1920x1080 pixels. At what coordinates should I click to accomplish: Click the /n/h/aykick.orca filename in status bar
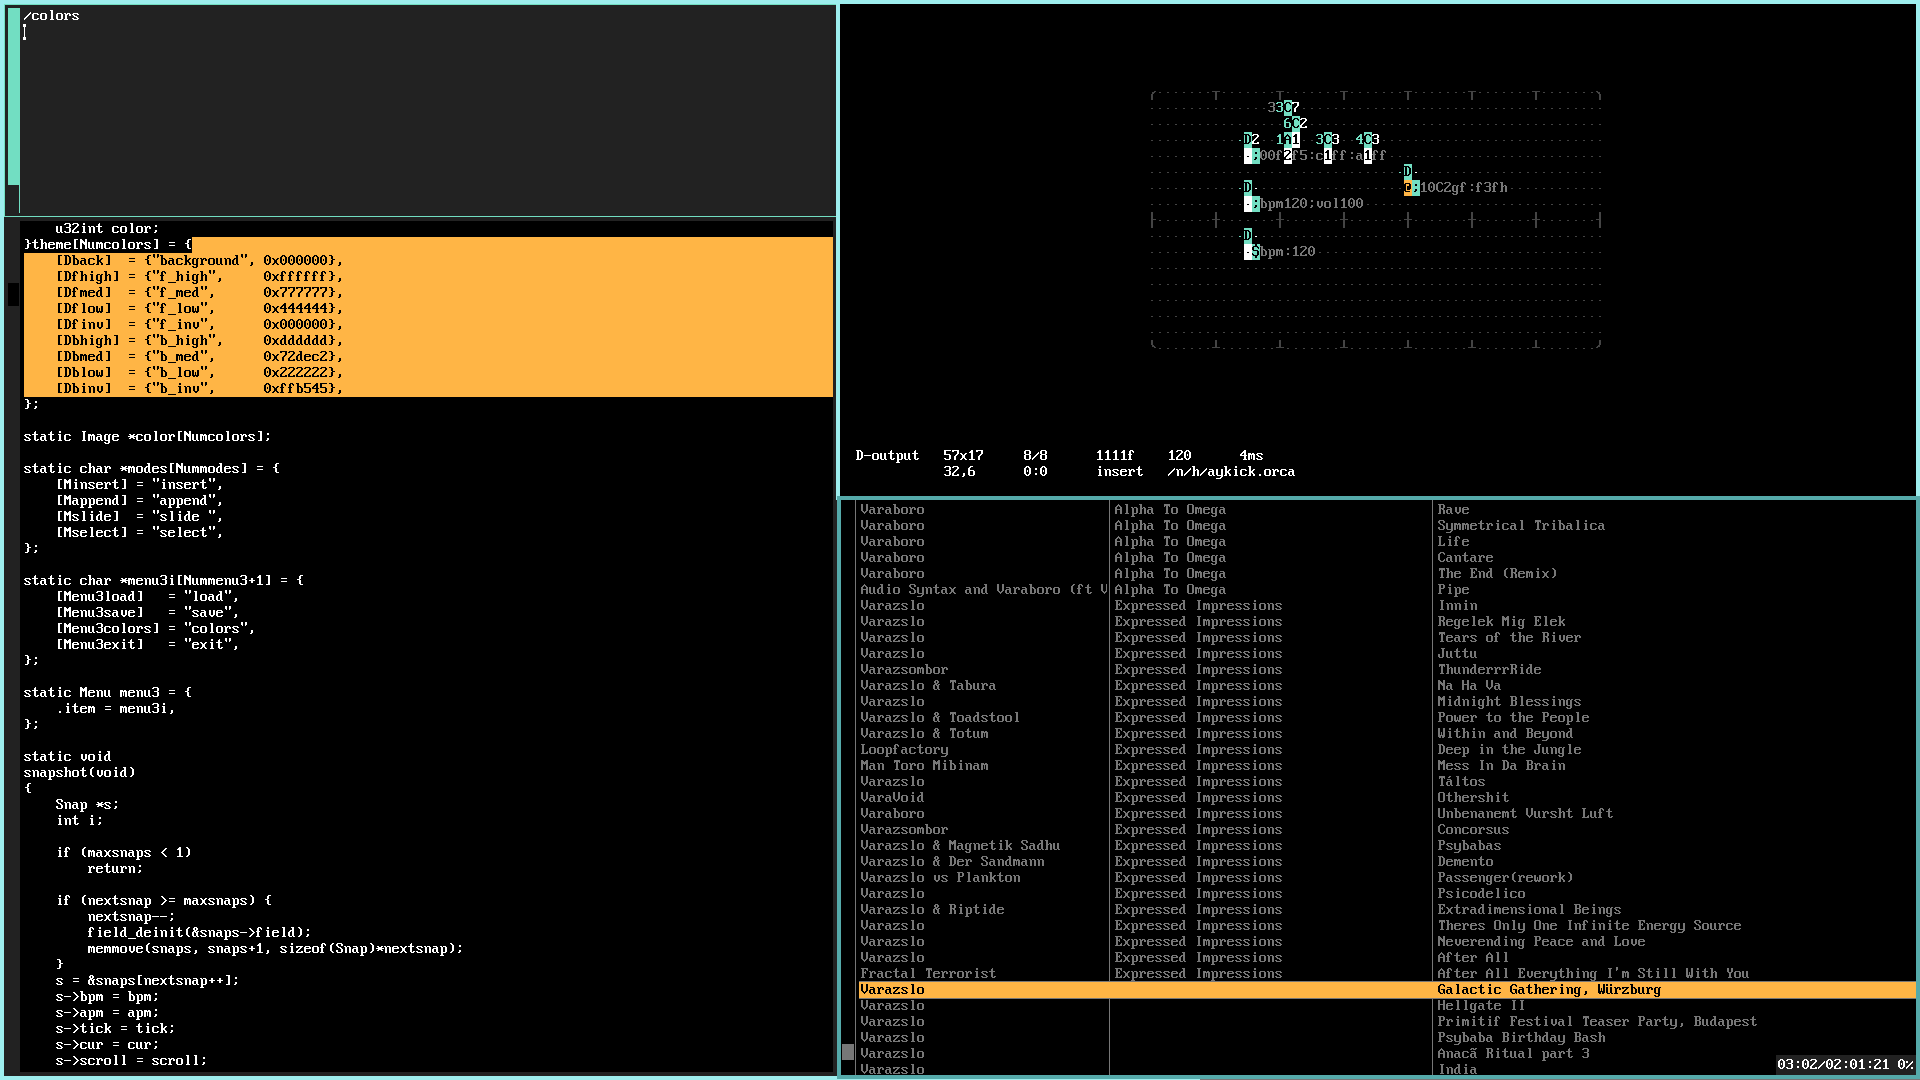[x=1231, y=471]
